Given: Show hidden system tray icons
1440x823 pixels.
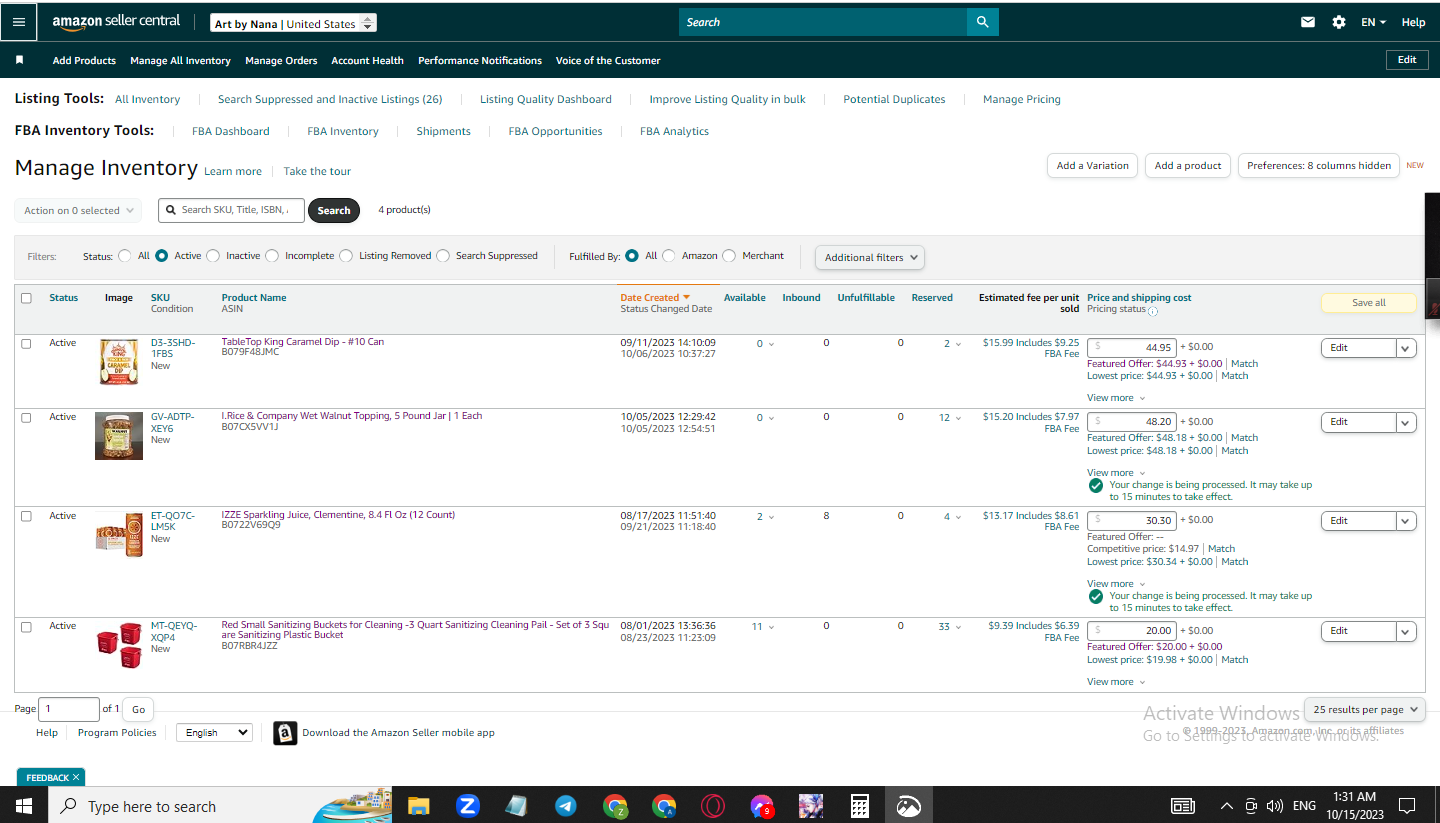Looking at the screenshot, I should [x=1227, y=806].
